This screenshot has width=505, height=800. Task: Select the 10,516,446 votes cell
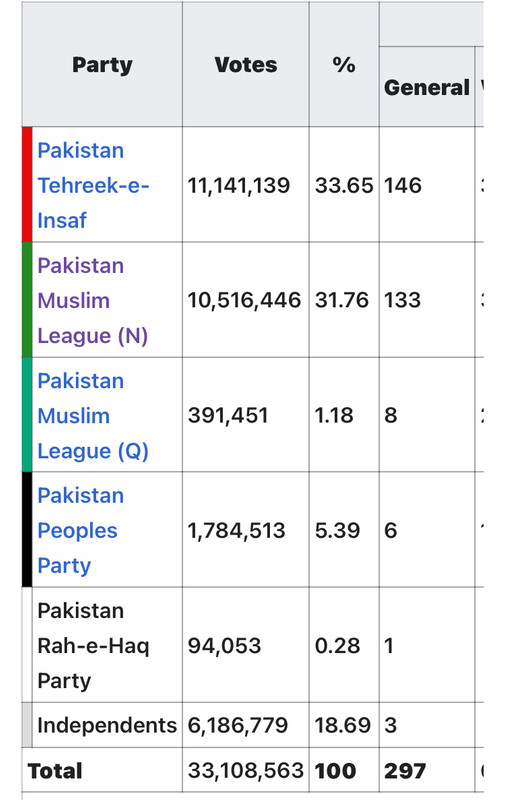(x=246, y=299)
